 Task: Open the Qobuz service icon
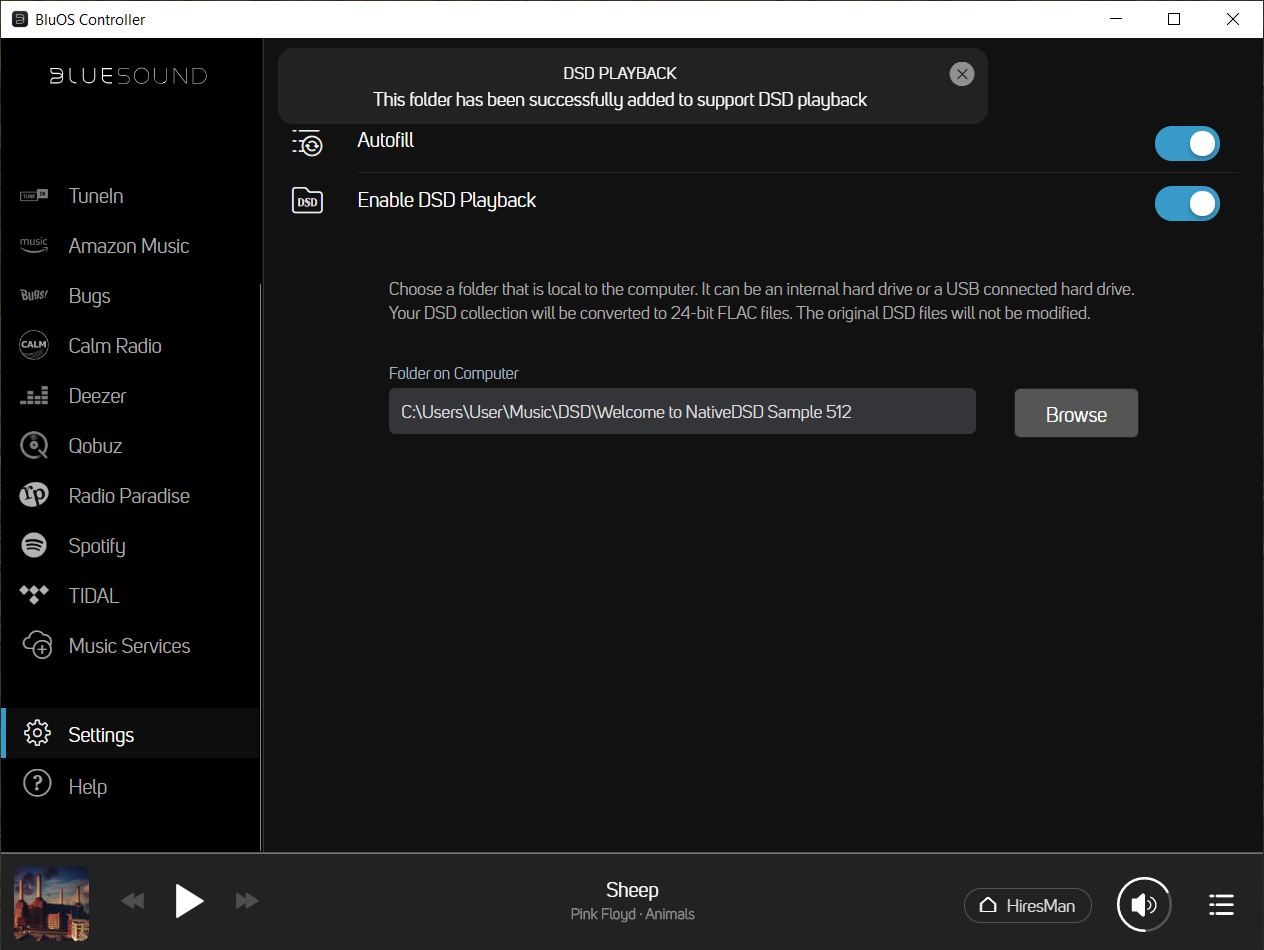(x=34, y=446)
